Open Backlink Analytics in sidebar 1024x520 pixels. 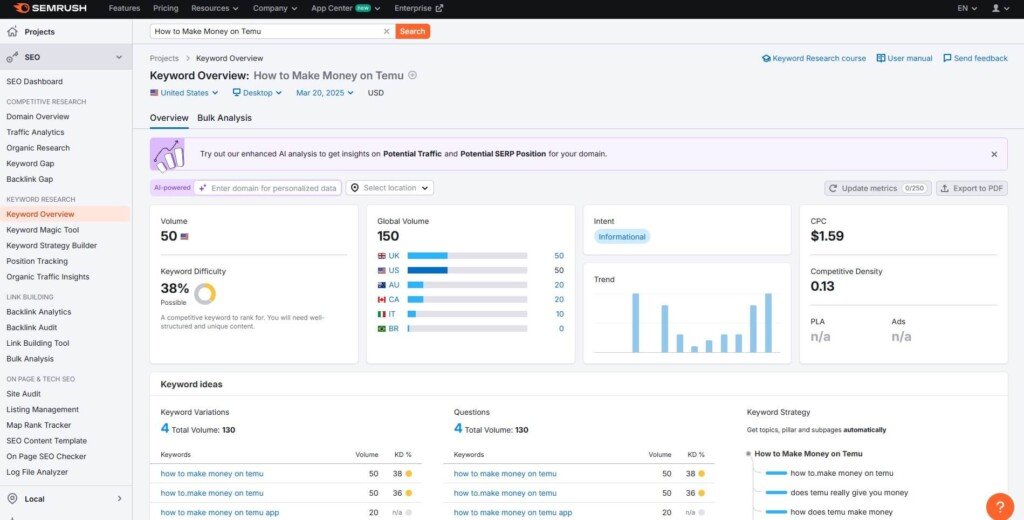pyautogui.click(x=39, y=312)
